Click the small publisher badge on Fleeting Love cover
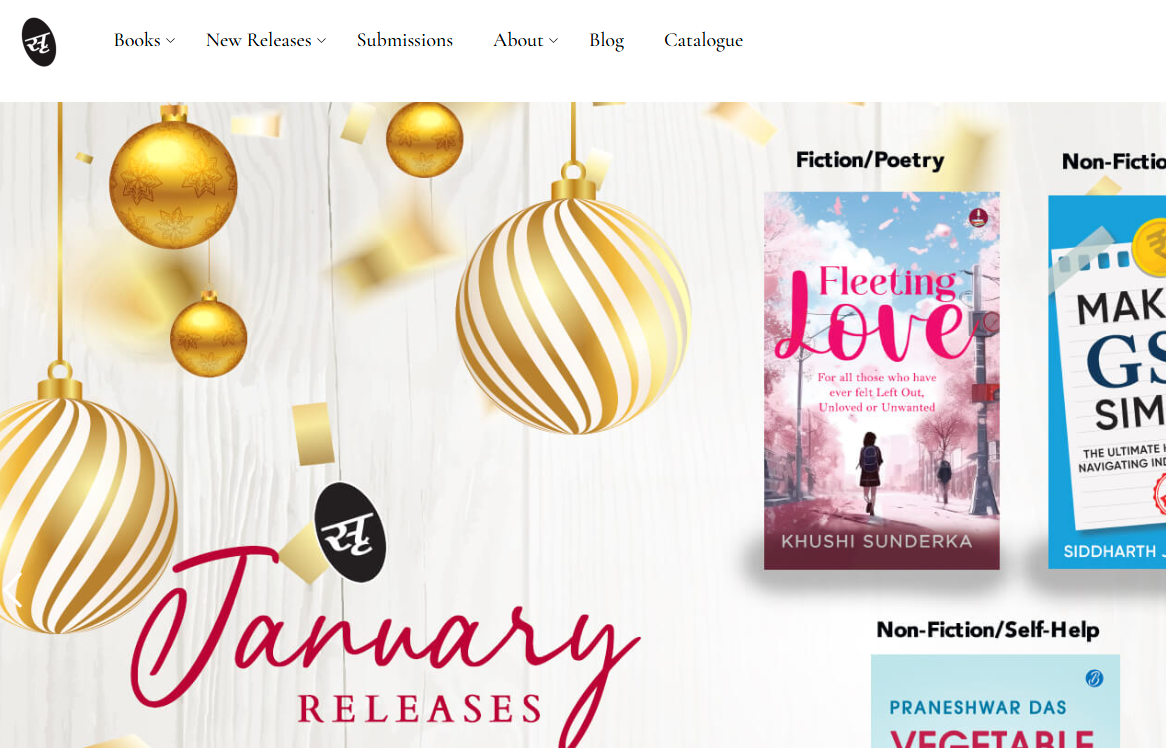Screen dimensions: 1166x748 tap(978, 218)
